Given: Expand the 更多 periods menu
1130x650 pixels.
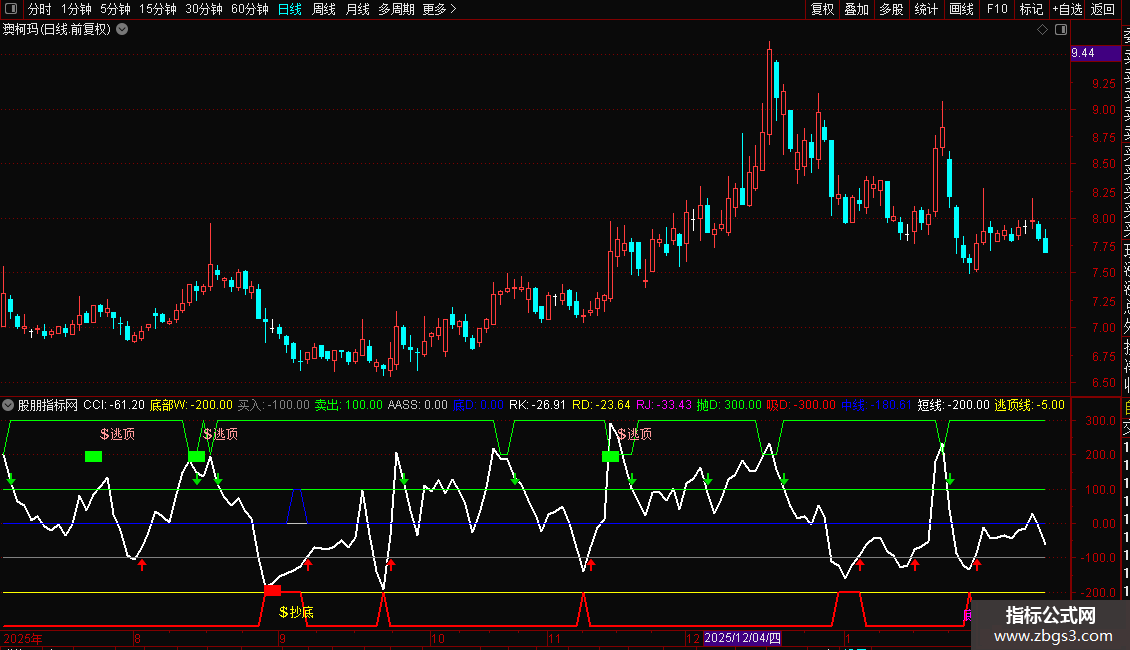Looking at the screenshot, I should [440, 9].
